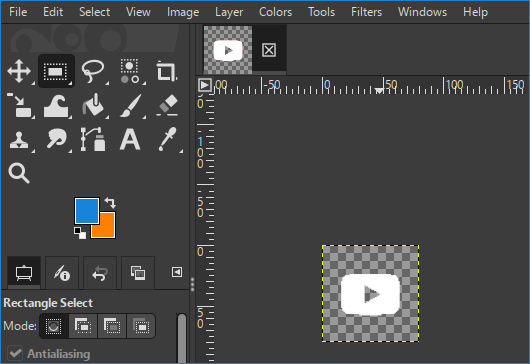This screenshot has height=364, width=530.
Task: Toggle the Antialiasing checkbox
Action: (15, 354)
